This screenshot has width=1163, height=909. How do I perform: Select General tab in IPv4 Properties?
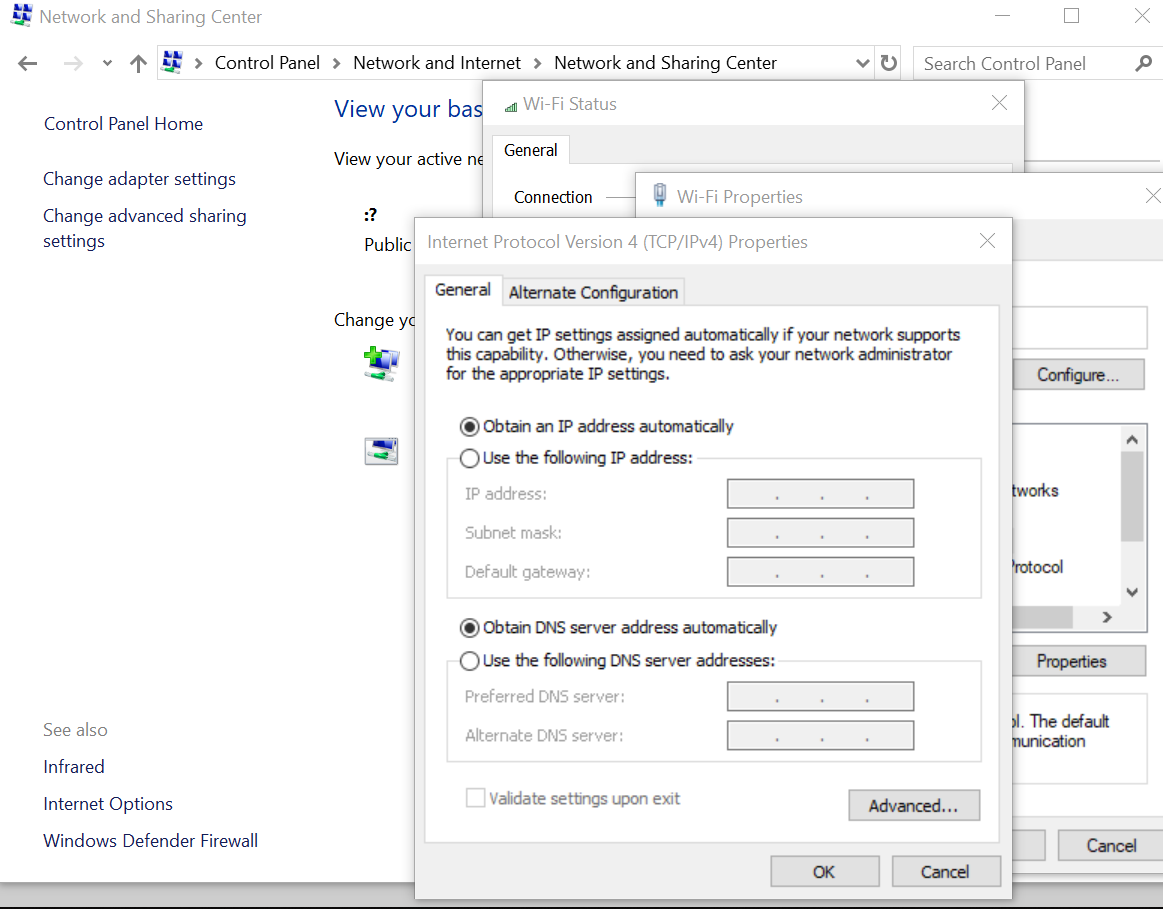tap(463, 290)
